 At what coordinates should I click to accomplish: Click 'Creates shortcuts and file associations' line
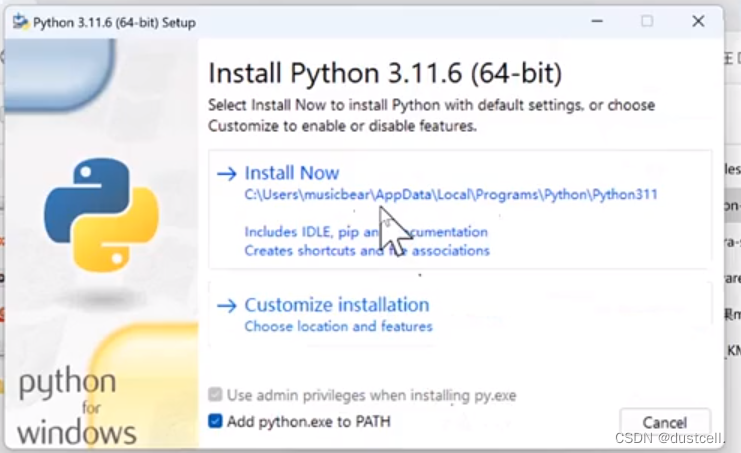click(367, 250)
